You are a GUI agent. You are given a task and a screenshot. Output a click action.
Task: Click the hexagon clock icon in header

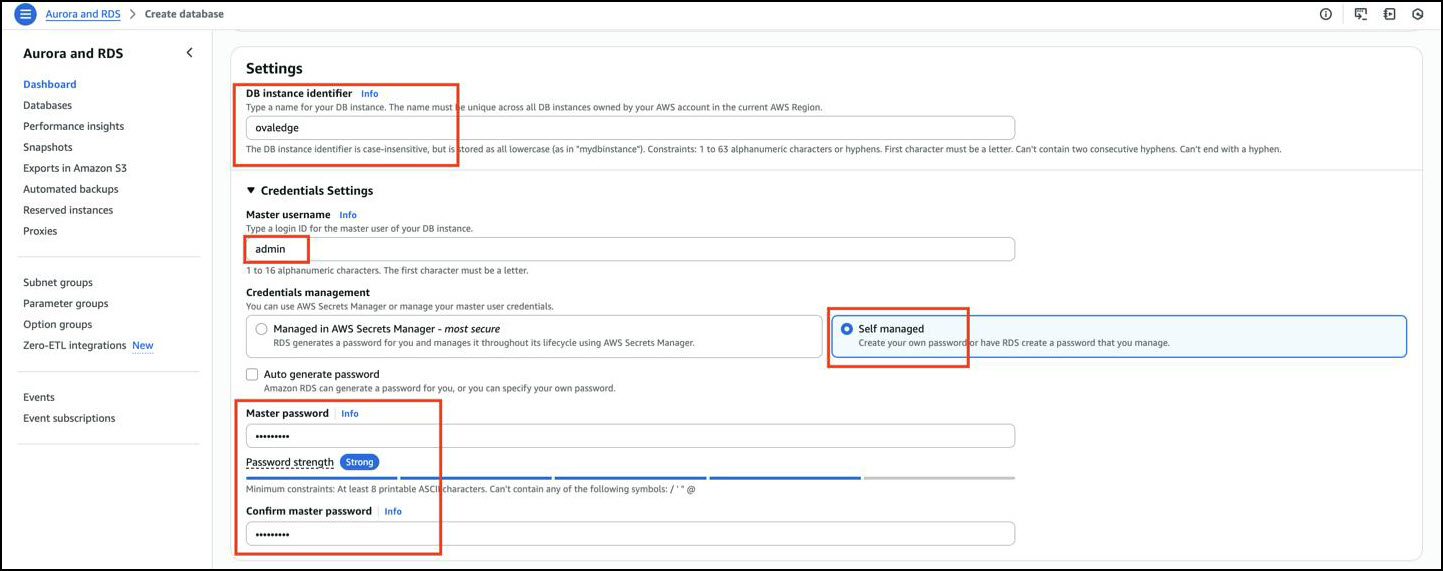[1417, 14]
